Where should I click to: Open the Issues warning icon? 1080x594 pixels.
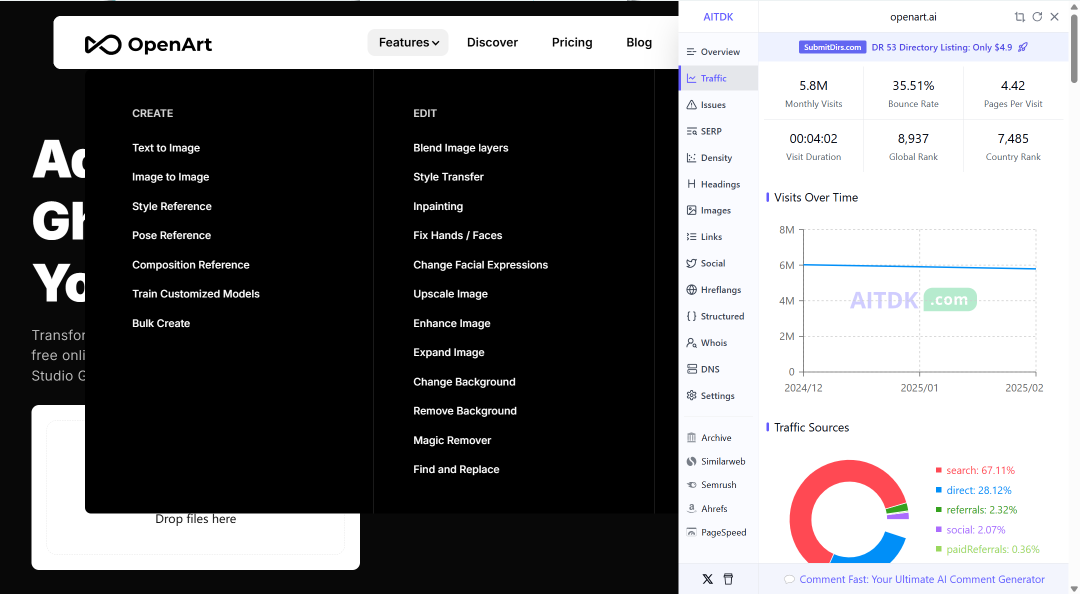point(691,105)
